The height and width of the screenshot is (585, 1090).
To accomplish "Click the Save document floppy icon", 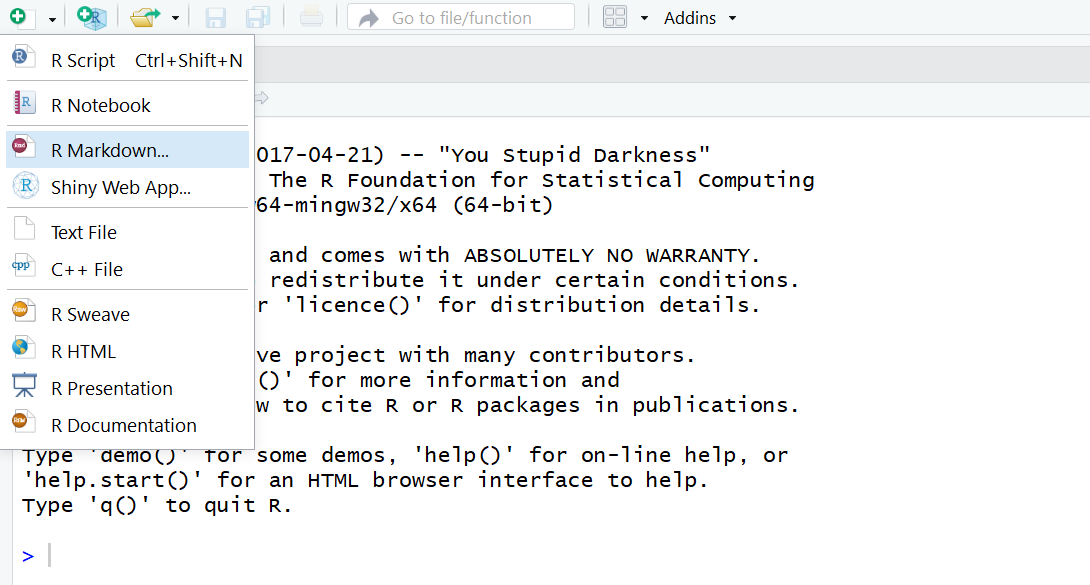I will point(215,17).
